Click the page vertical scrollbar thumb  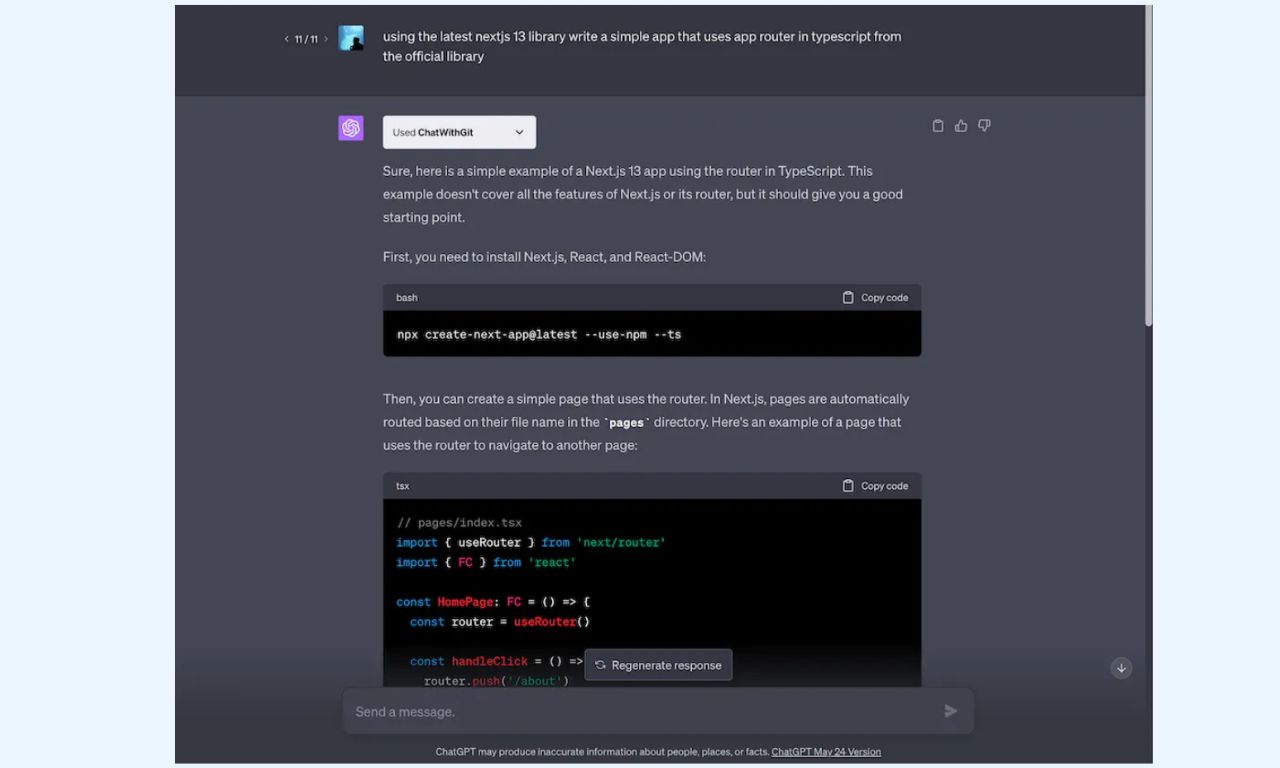(1148, 165)
